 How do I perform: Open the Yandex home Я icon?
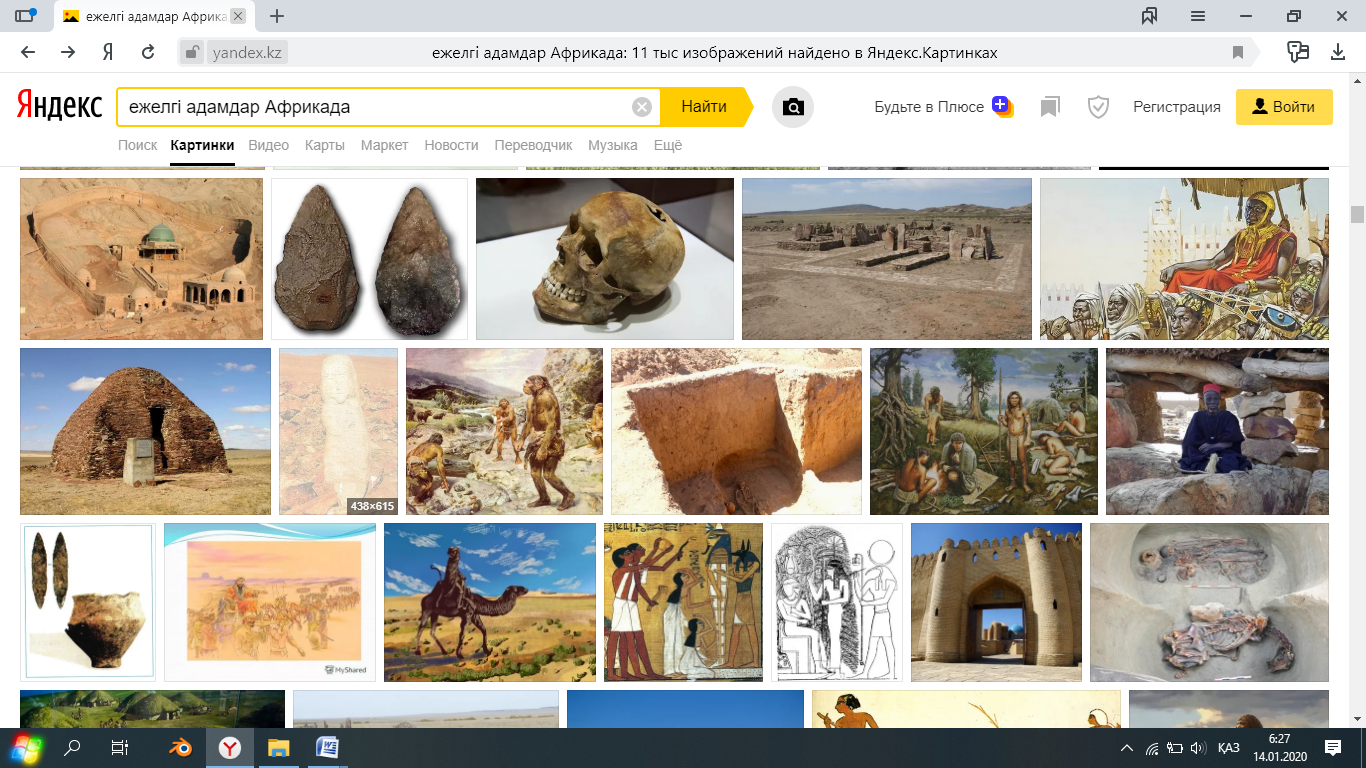[x=108, y=53]
